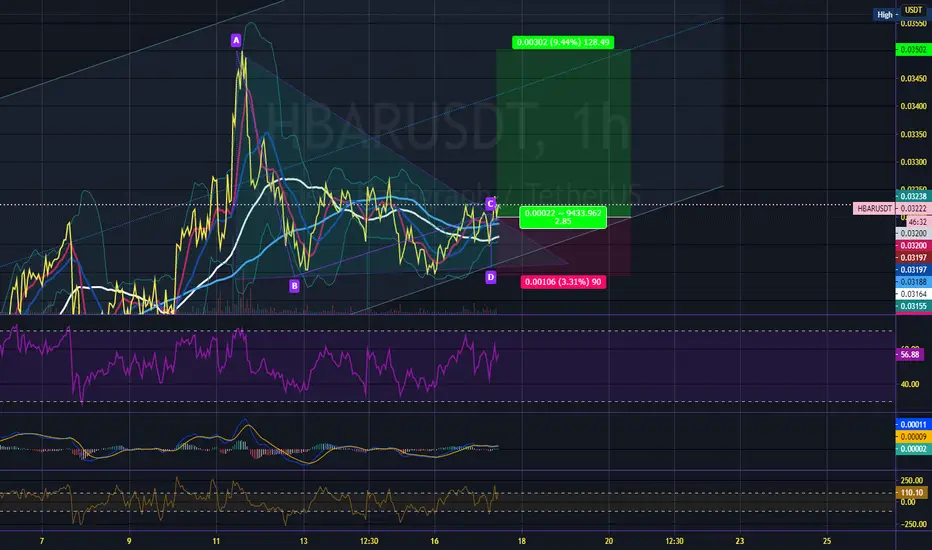
Task: Click the blue MACD value 0.00011
Action: [912, 425]
